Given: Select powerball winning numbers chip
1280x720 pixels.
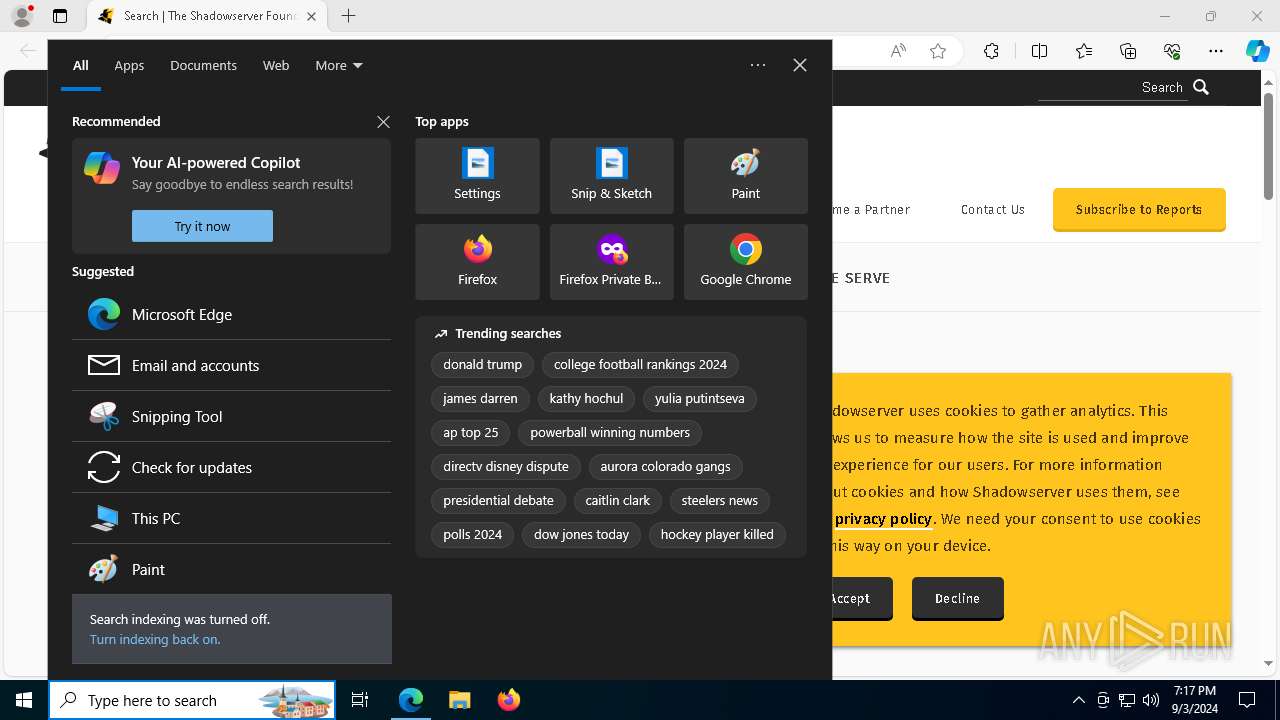Looking at the screenshot, I should [x=610, y=433].
